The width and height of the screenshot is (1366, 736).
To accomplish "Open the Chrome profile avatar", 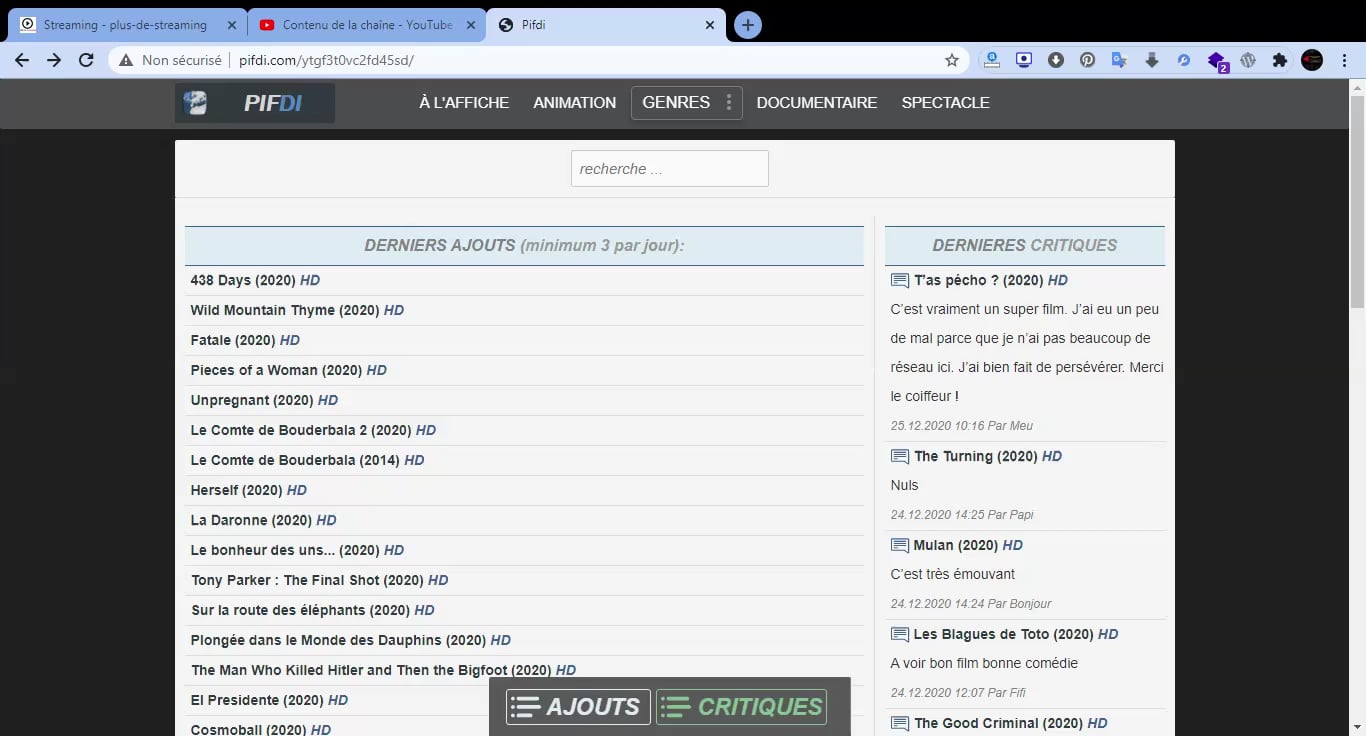I will [x=1312, y=60].
